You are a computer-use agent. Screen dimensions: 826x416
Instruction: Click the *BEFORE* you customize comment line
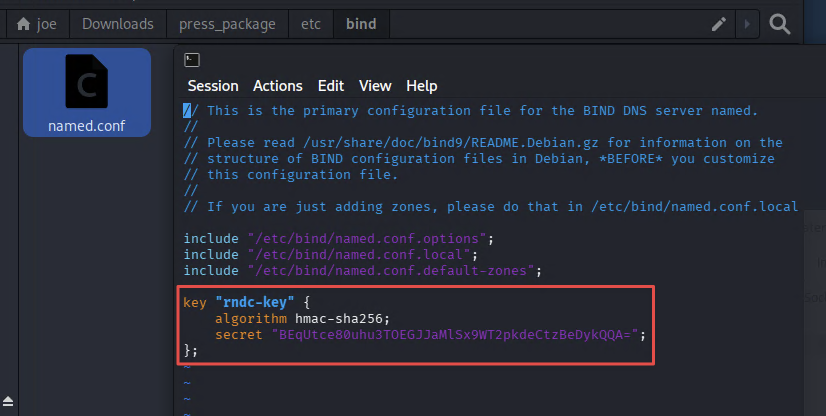click(x=479, y=159)
